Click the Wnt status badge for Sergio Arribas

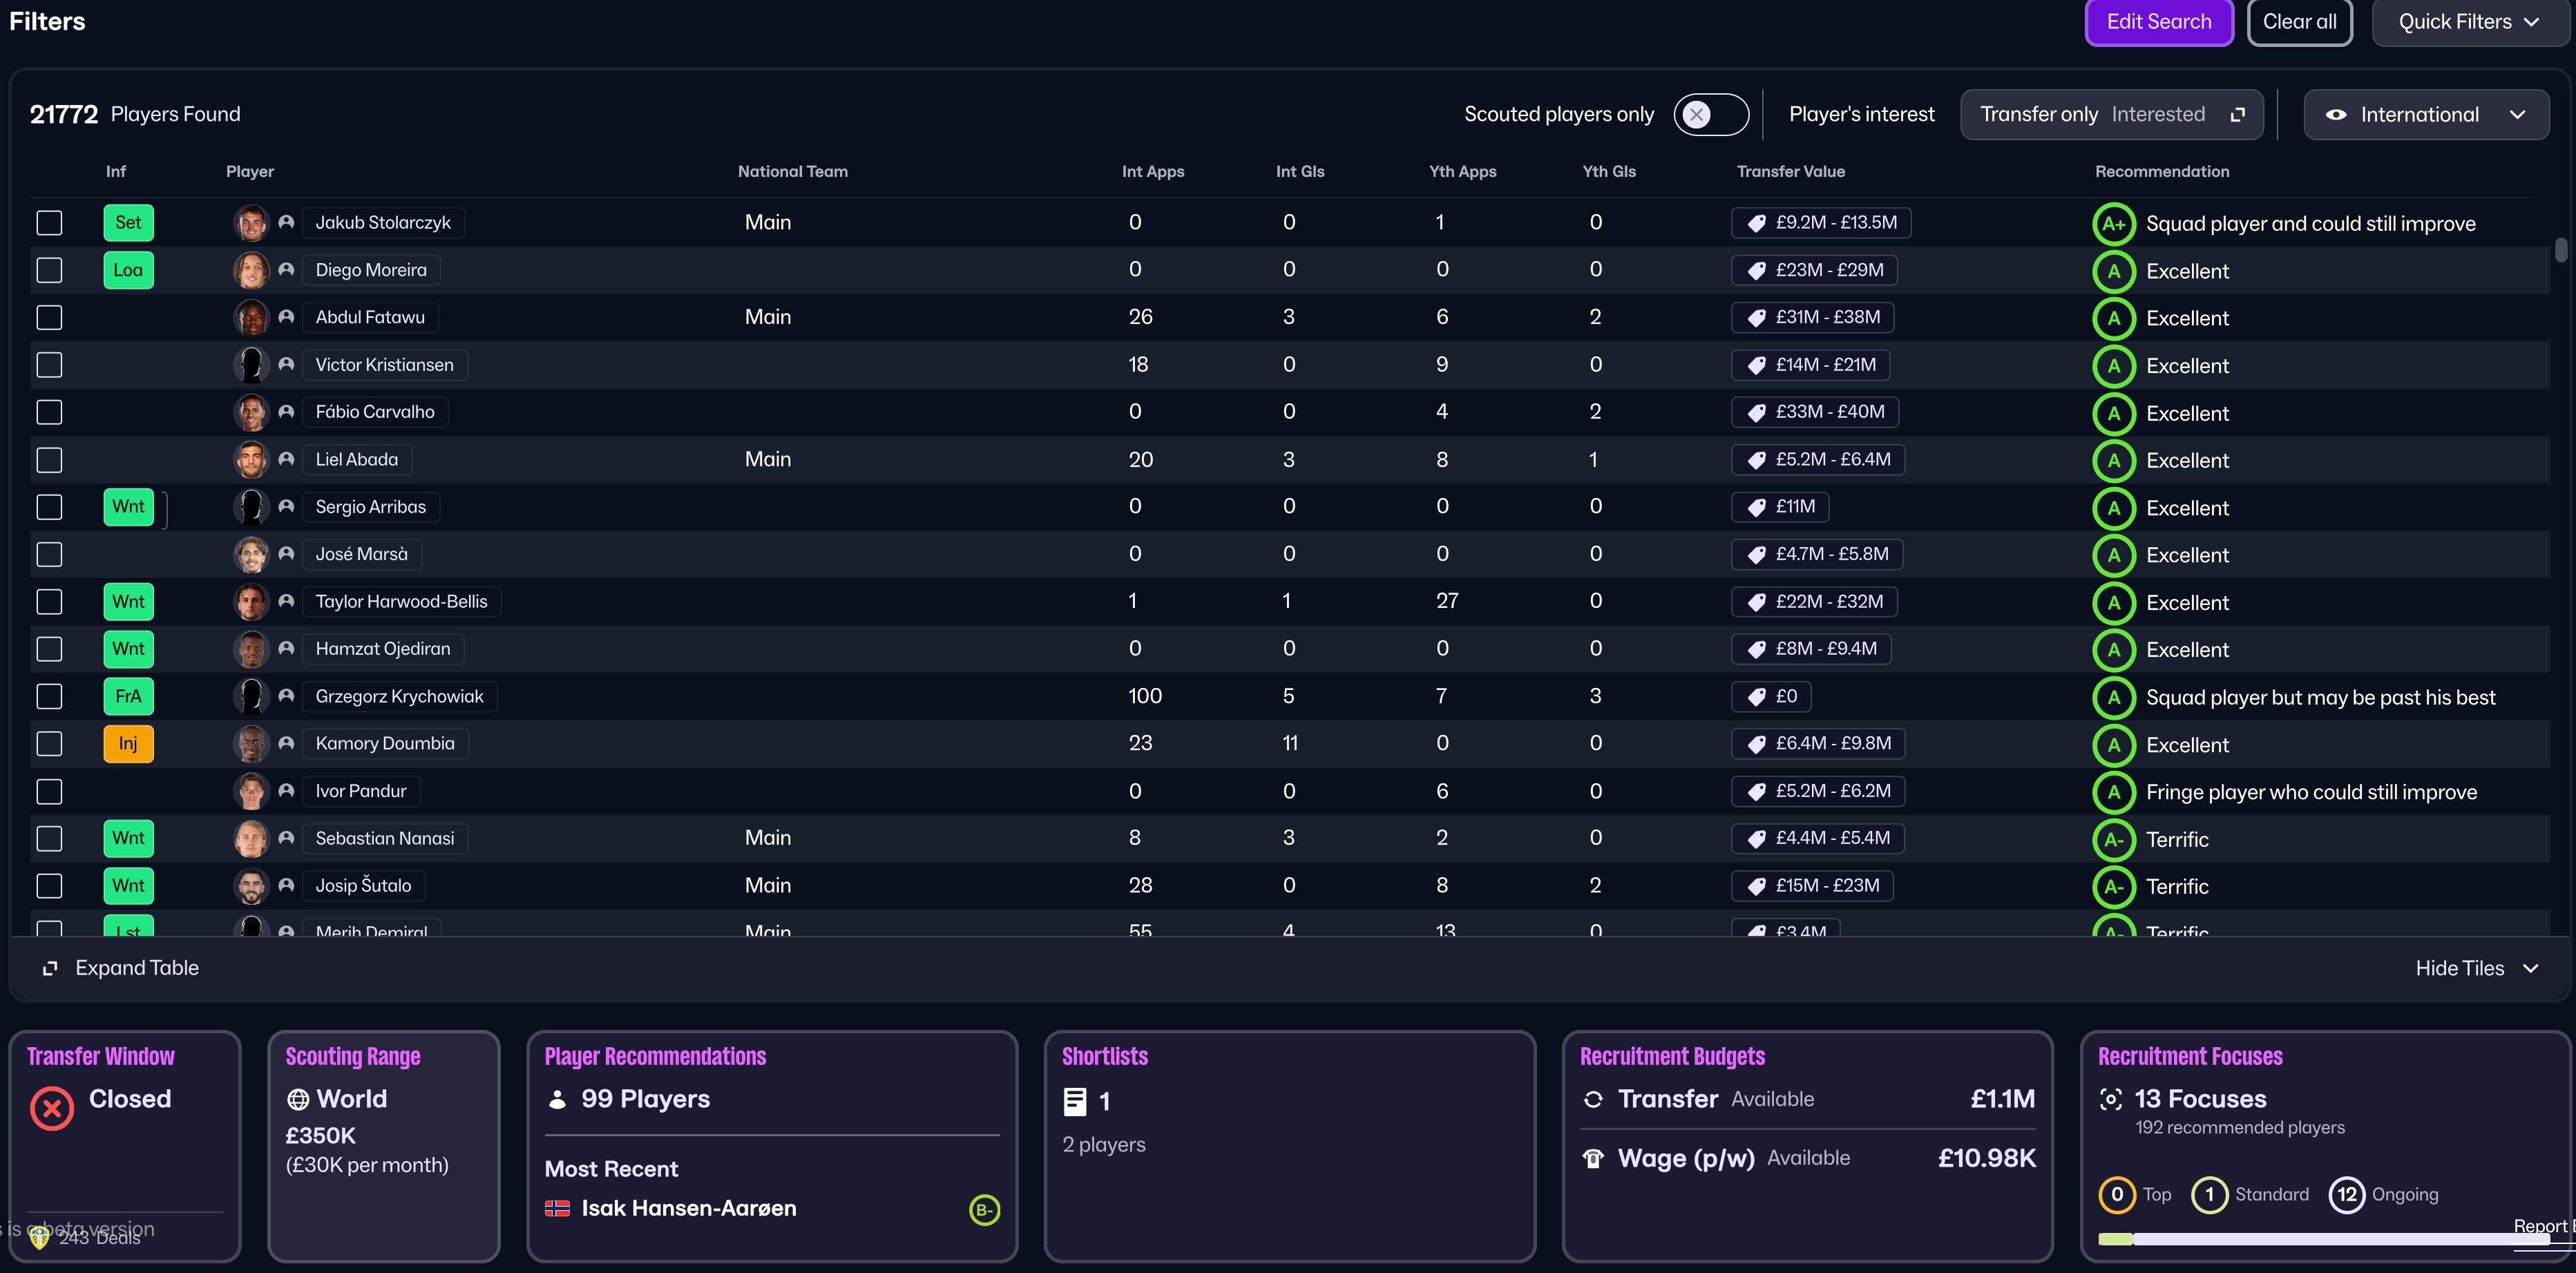pyautogui.click(x=128, y=507)
